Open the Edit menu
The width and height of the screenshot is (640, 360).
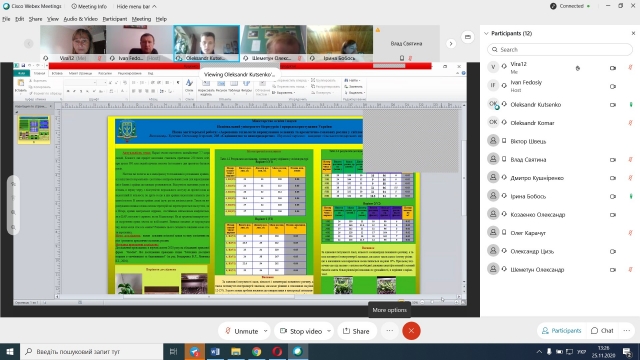click(x=20, y=19)
